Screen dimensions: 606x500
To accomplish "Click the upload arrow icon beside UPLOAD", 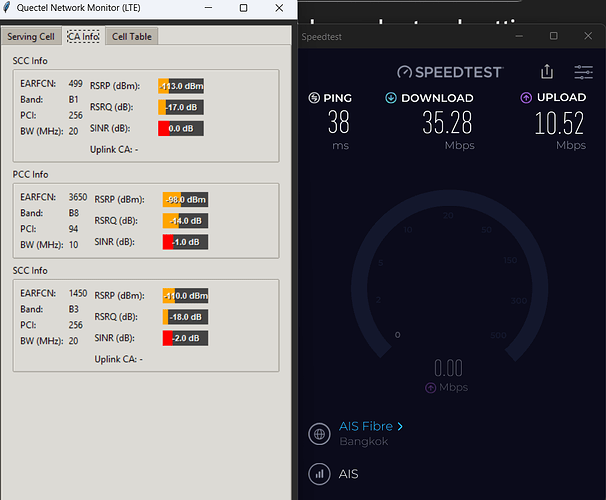I will coord(525,98).
